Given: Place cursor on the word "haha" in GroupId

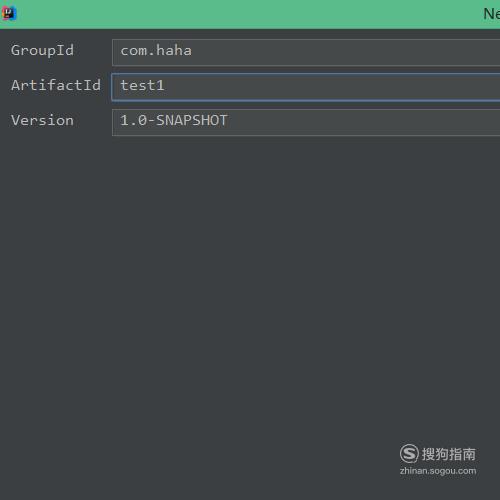Looking at the screenshot, I should click(x=174, y=51).
